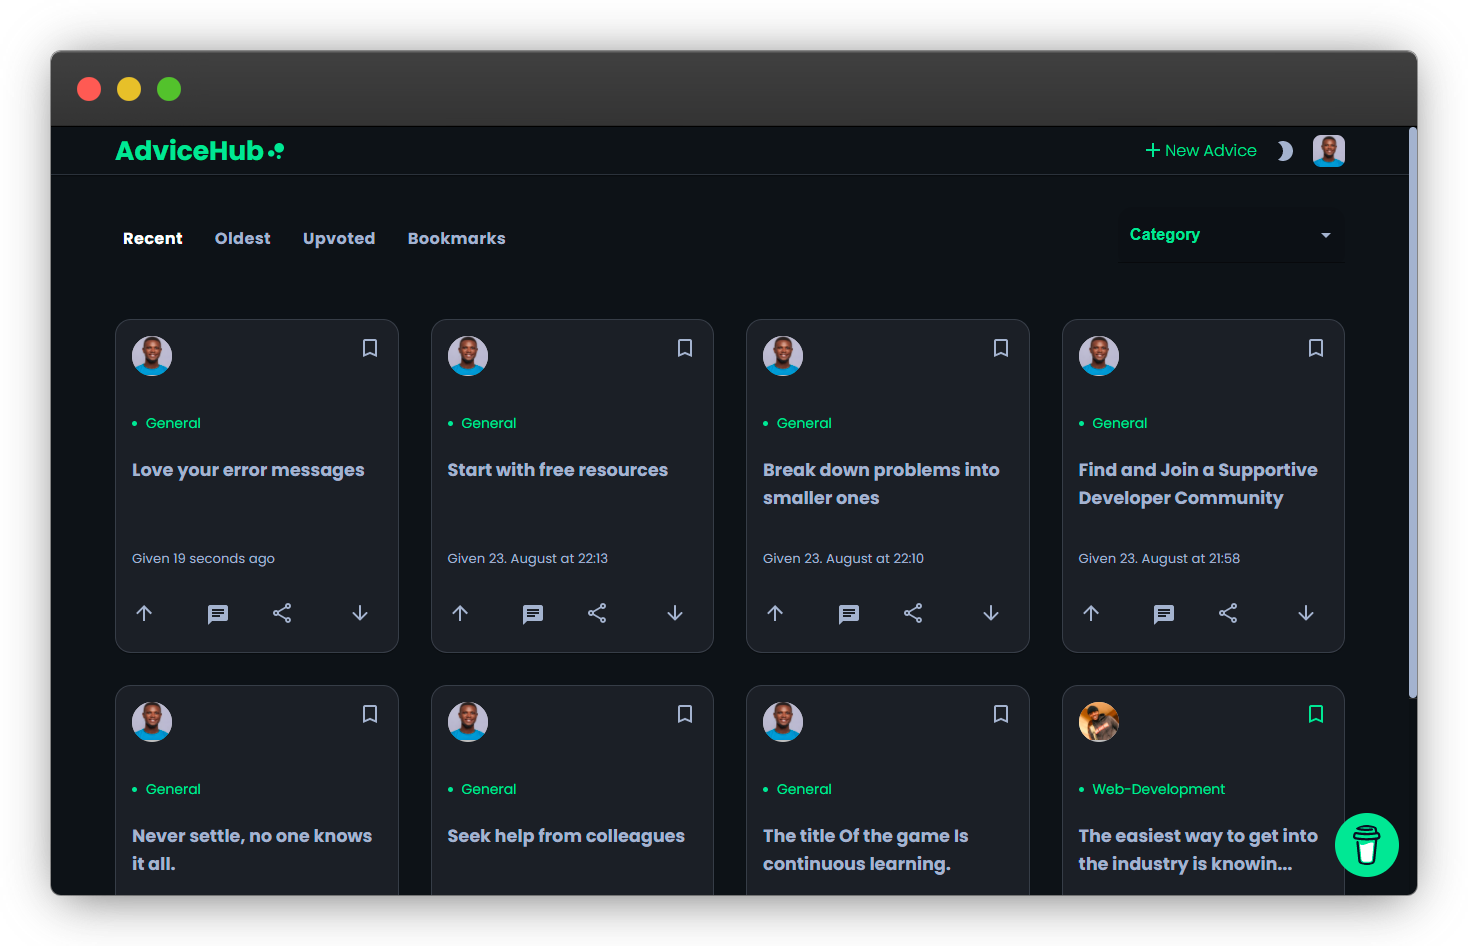Upvote the 'Supportive Developer Community' advice
The image size is (1468, 946).
(1091, 613)
